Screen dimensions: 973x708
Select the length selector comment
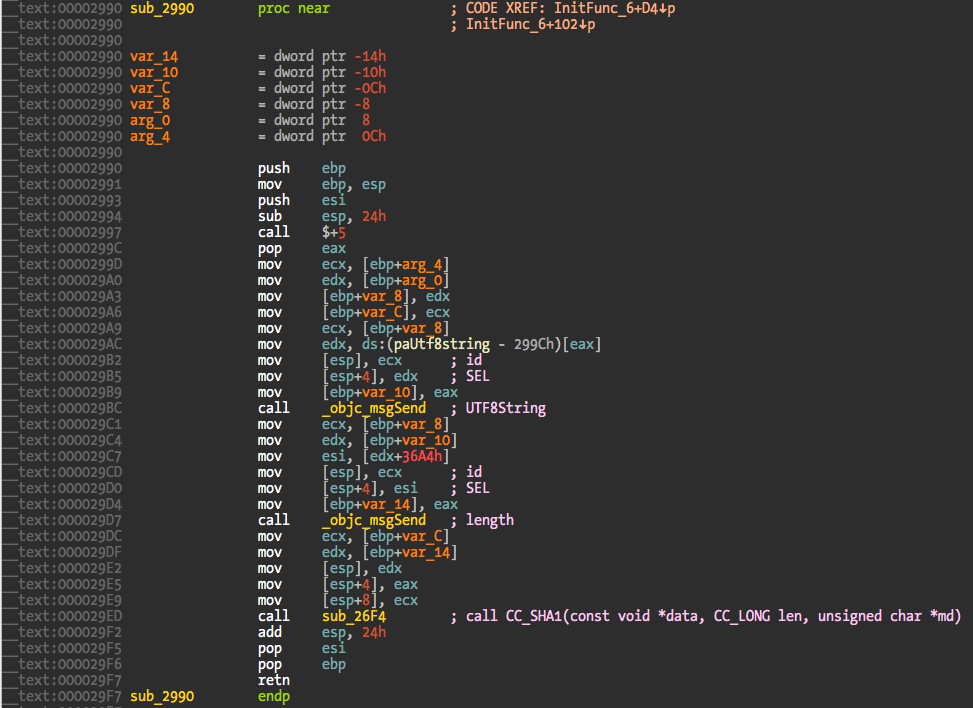[494, 520]
